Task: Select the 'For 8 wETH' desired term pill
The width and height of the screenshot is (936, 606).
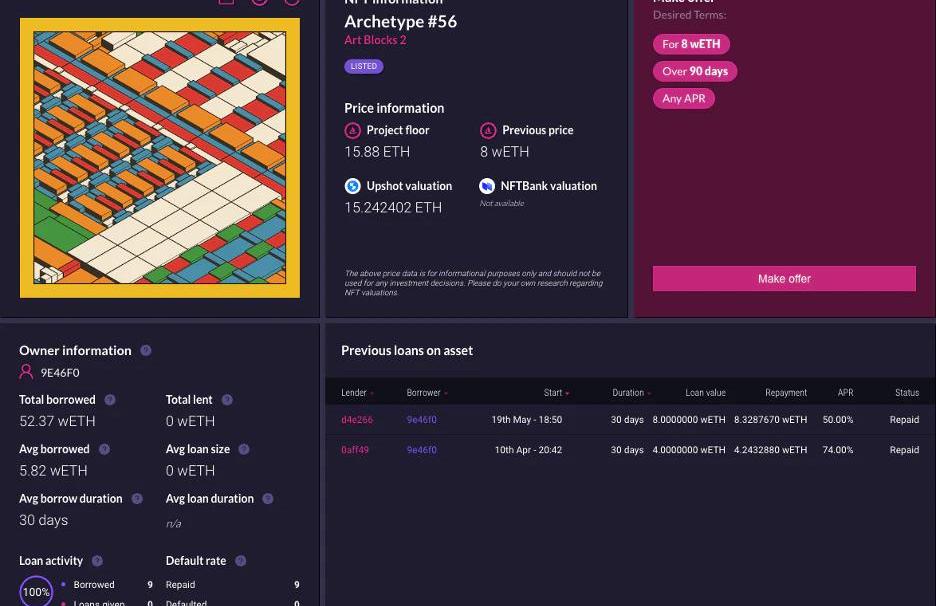Action: click(691, 44)
